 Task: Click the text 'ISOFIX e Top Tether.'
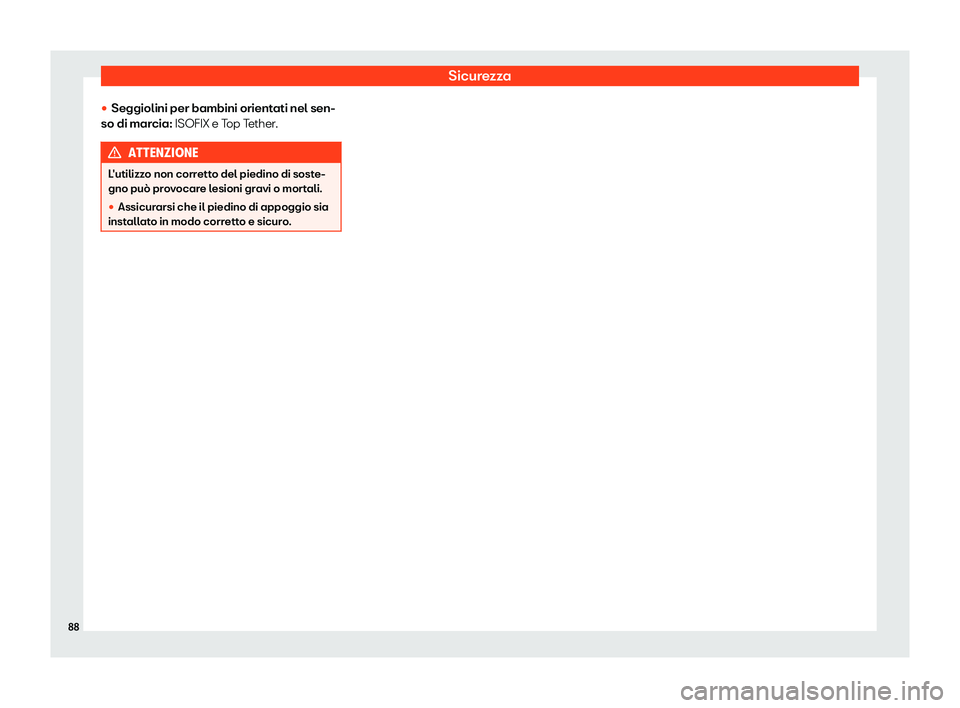[x=227, y=124]
